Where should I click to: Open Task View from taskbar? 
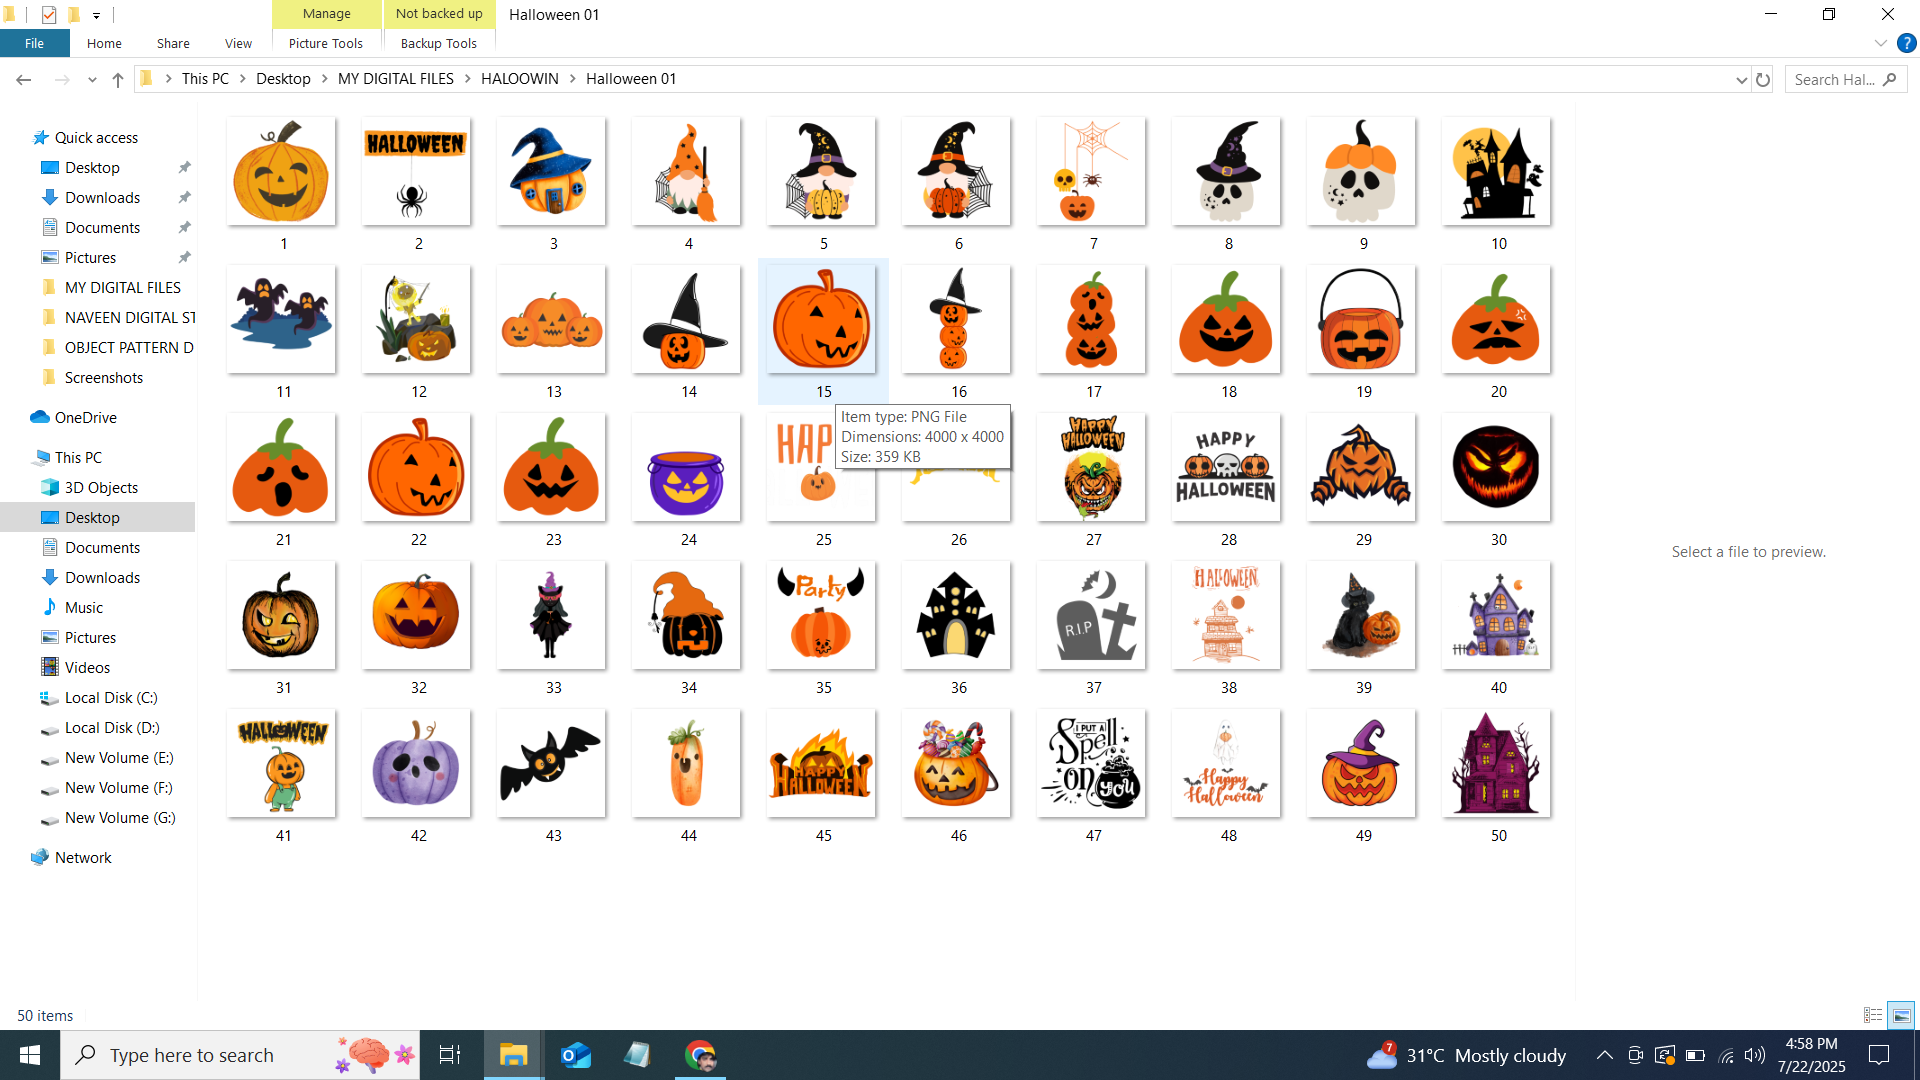click(x=450, y=1055)
